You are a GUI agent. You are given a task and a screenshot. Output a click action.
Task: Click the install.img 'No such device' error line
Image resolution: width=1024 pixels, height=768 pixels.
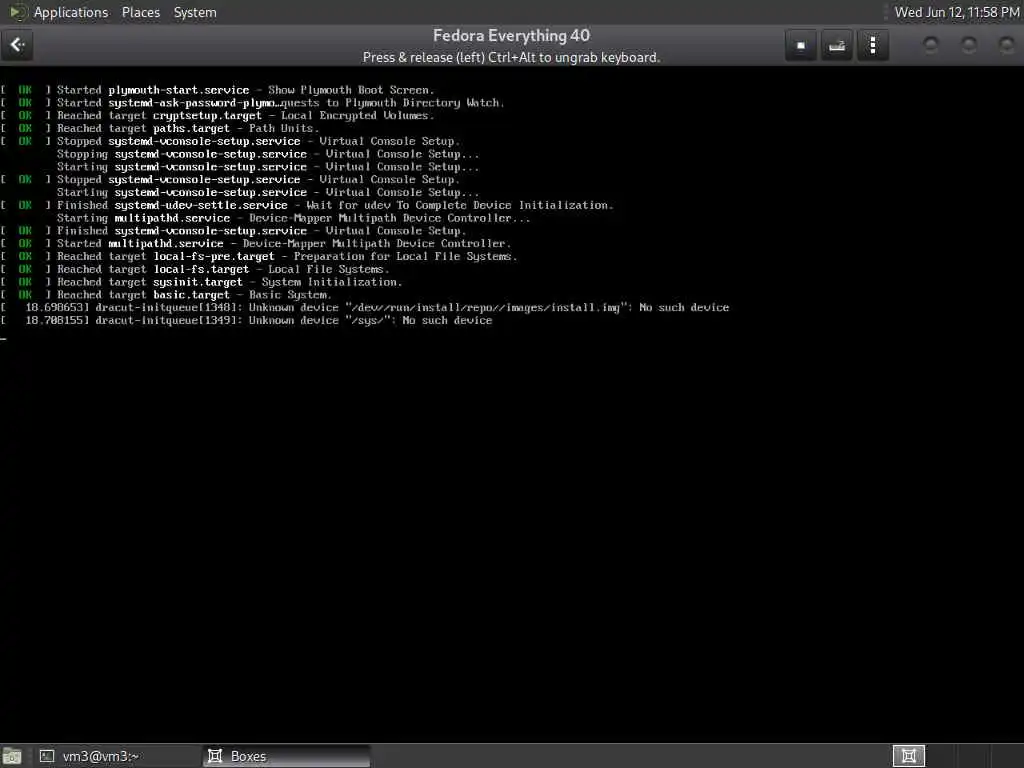pyautogui.click(x=365, y=308)
